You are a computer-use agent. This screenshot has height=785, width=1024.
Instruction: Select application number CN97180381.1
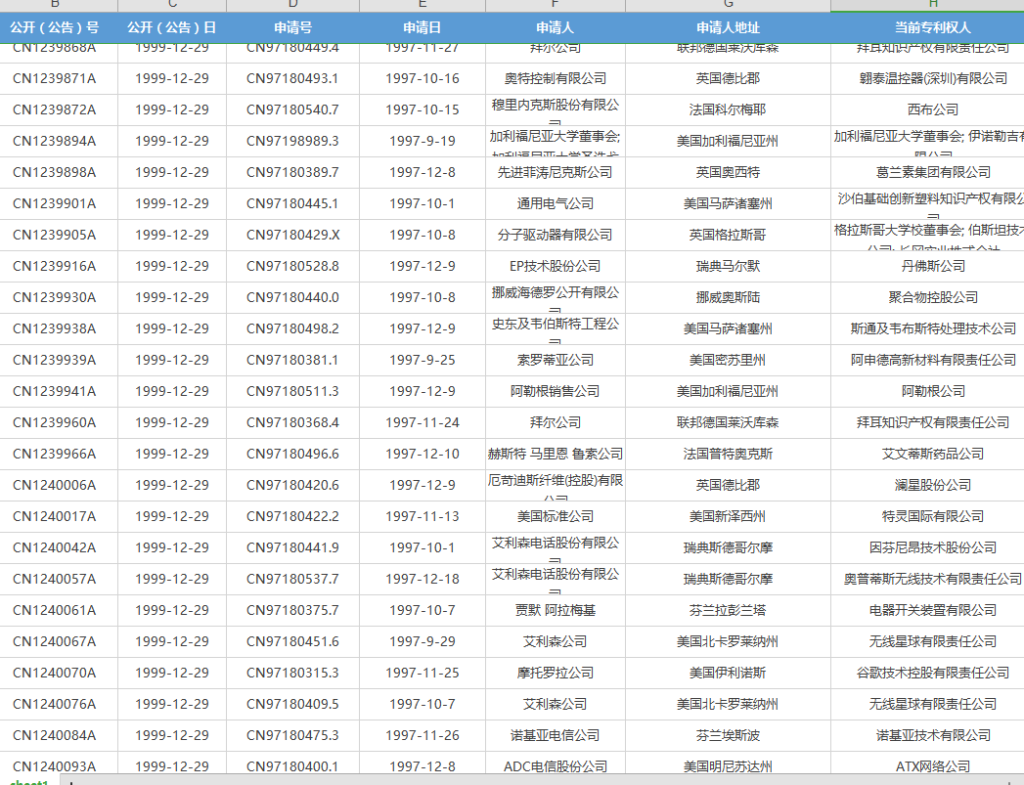[x=293, y=360]
